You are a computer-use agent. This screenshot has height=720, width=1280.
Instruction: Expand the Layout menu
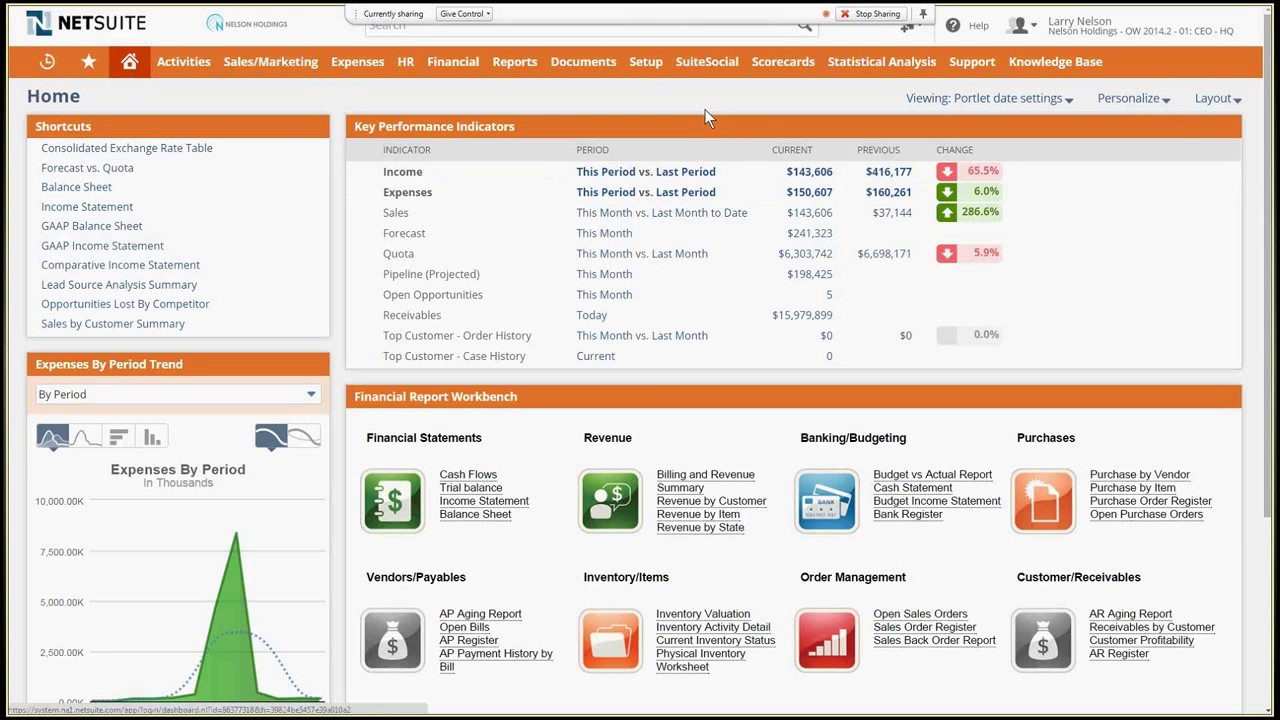(x=1217, y=98)
